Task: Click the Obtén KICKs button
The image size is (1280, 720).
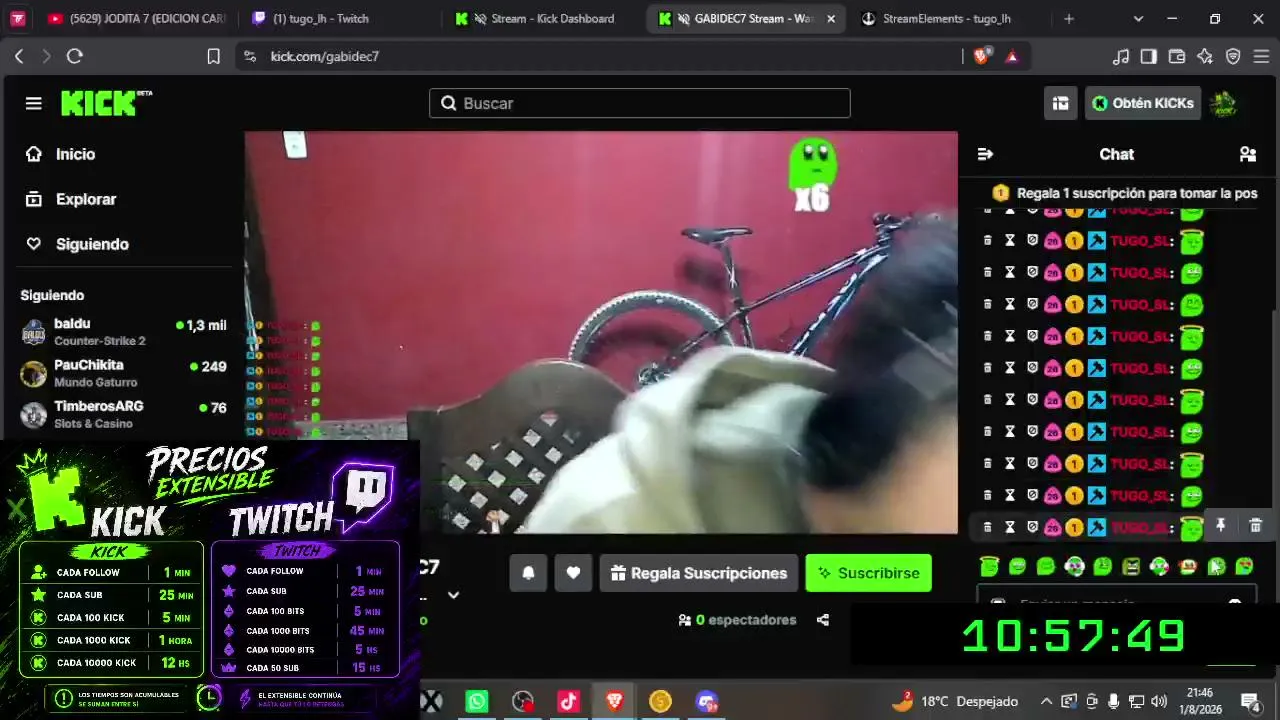Action: [x=1143, y=103]
